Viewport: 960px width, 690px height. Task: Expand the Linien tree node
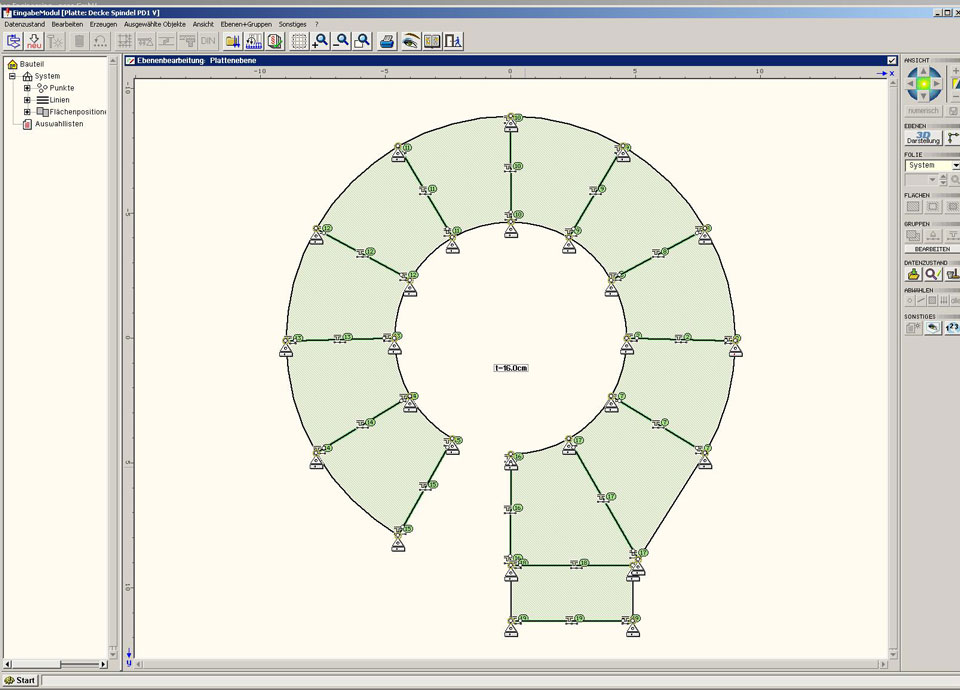(x=27, y=100)
